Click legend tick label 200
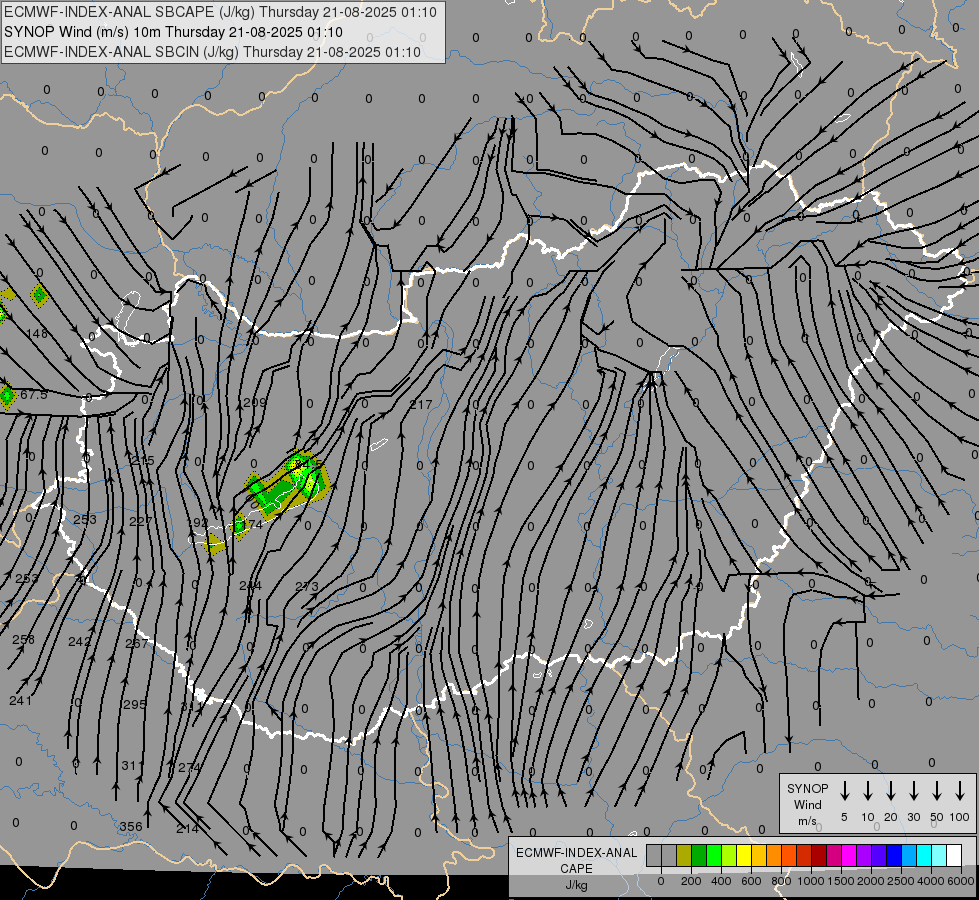Image resolution: width=979 pixels, height=900 pixels. (x=691, y=881)
